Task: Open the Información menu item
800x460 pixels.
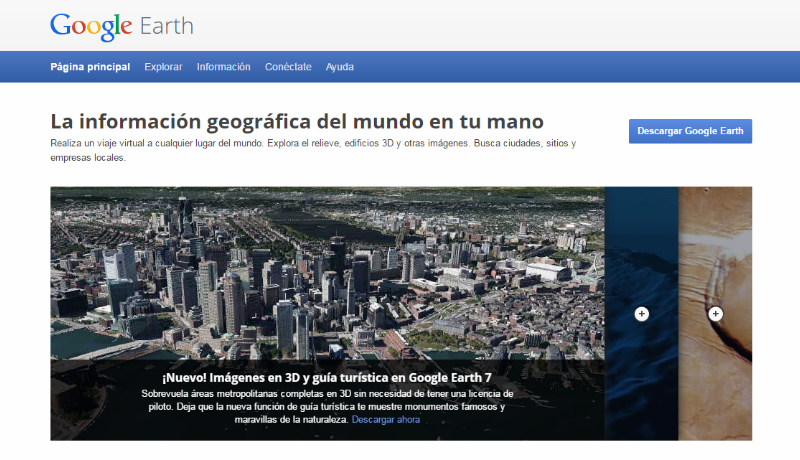Action: [x=223, y=67]
